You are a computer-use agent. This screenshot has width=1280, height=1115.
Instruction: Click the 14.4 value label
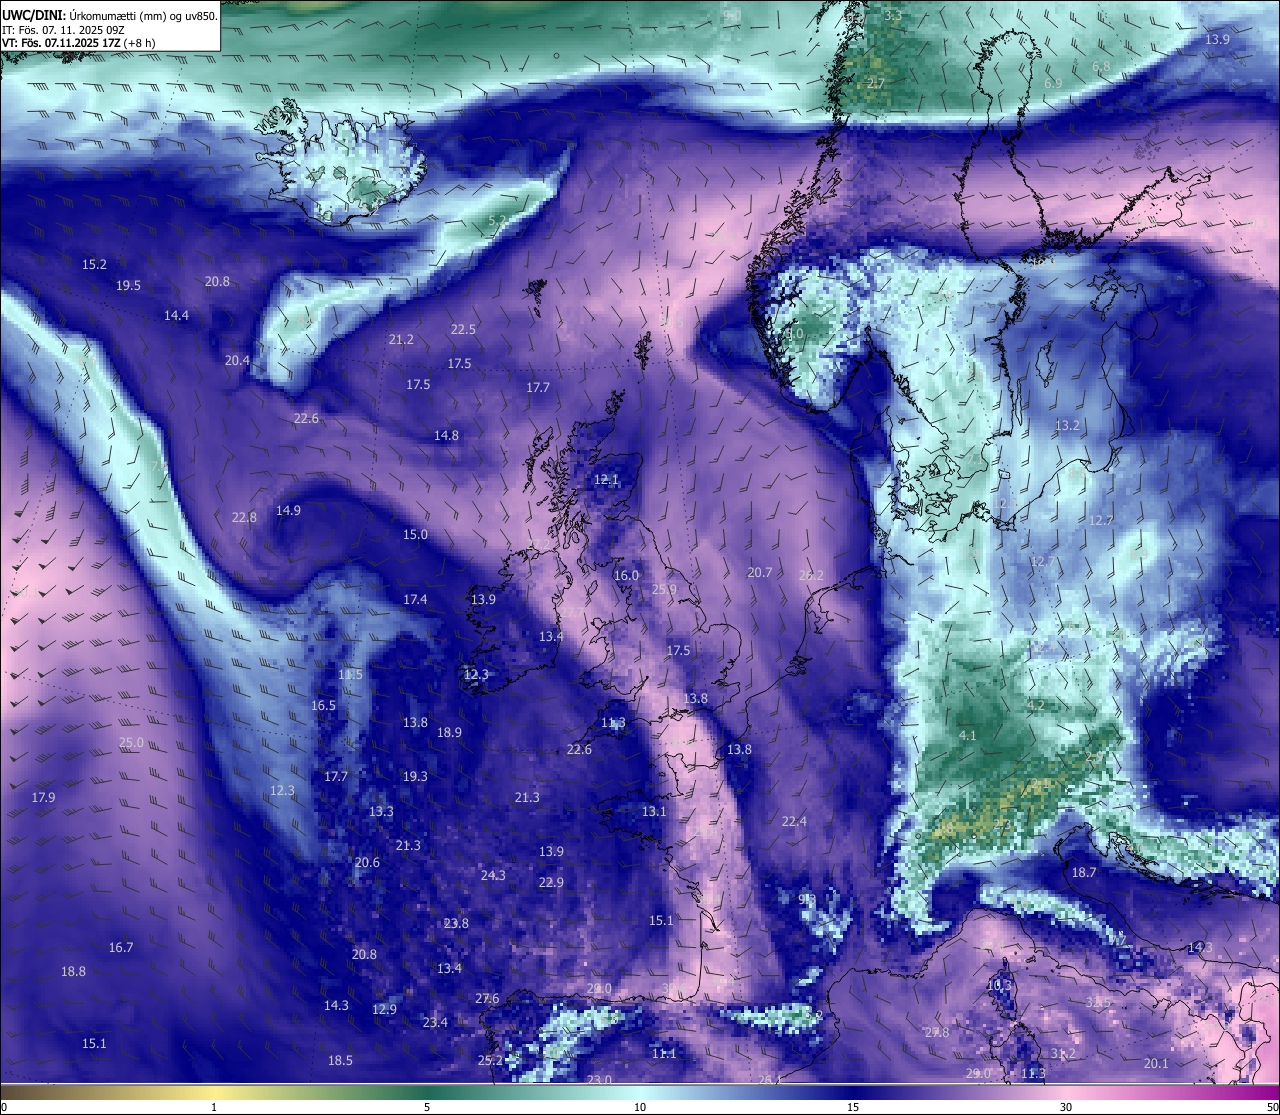pyautogui.click(x=176, y=316)
